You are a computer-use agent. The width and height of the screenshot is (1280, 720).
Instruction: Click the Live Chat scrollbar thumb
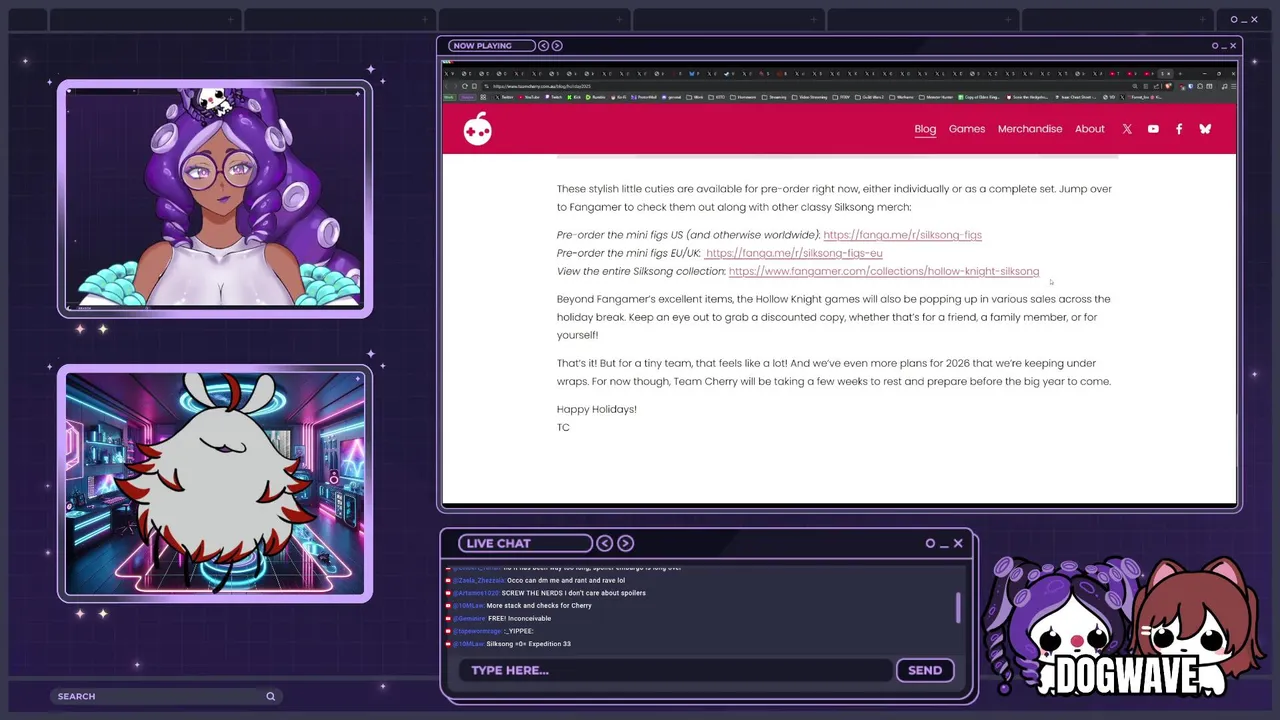[x=958, y=607]
